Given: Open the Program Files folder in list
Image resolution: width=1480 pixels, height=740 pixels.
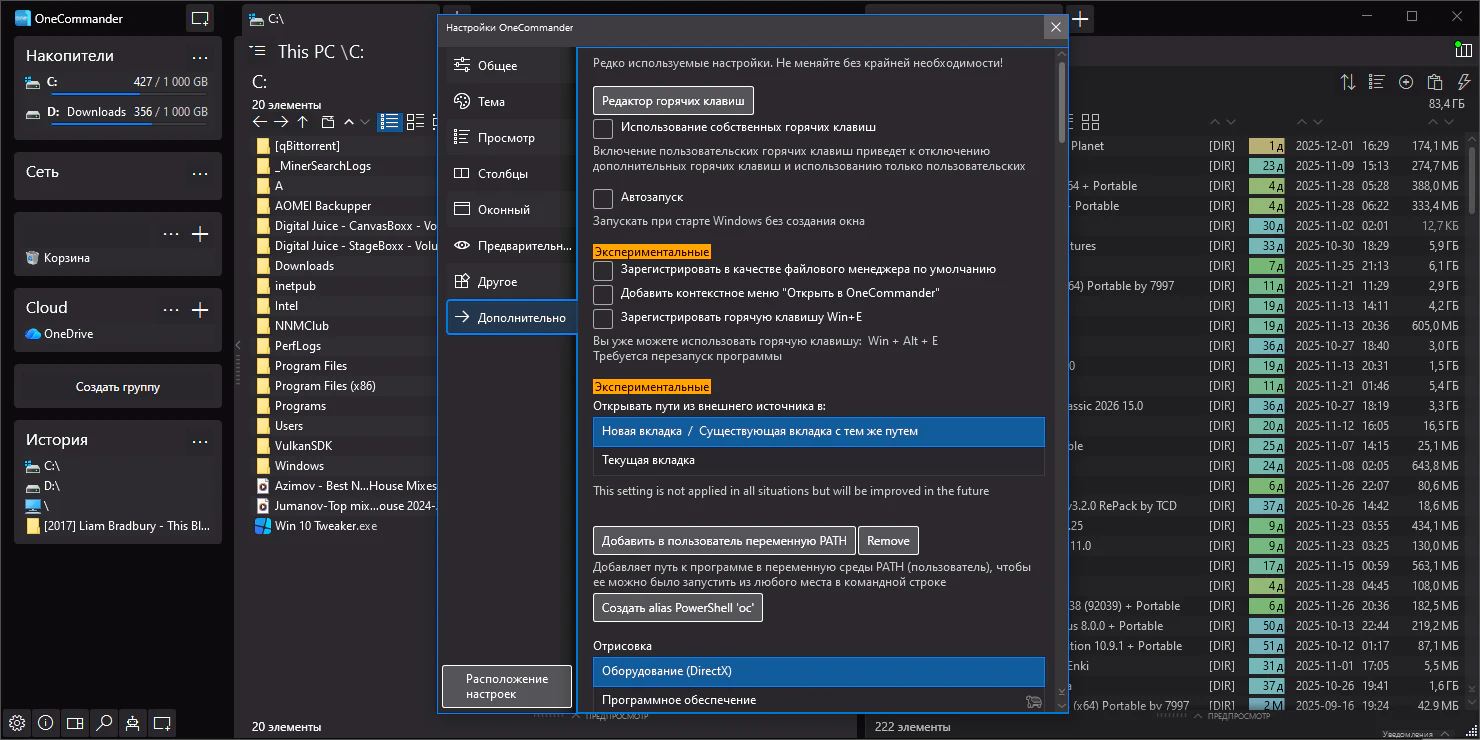Looking at the screenshot, I should 311,366.
